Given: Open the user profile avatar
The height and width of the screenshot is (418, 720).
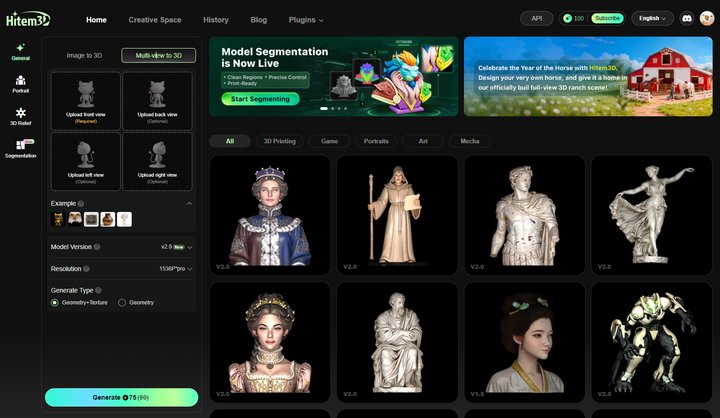Looking at the screenshot, I should 707,18.
